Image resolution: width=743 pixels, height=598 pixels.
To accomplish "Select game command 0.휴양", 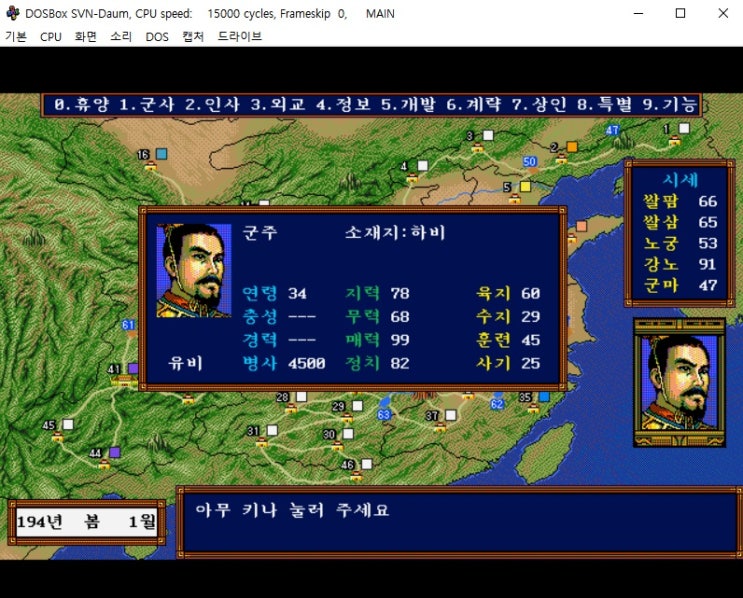I will point(81,105).
